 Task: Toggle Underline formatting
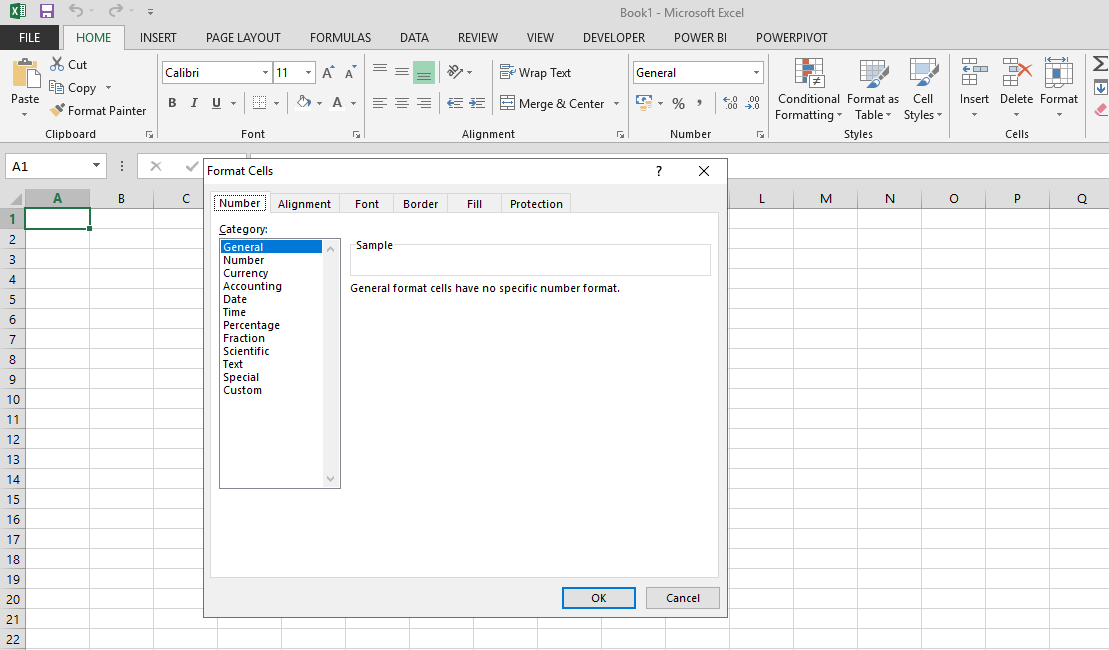216,103
